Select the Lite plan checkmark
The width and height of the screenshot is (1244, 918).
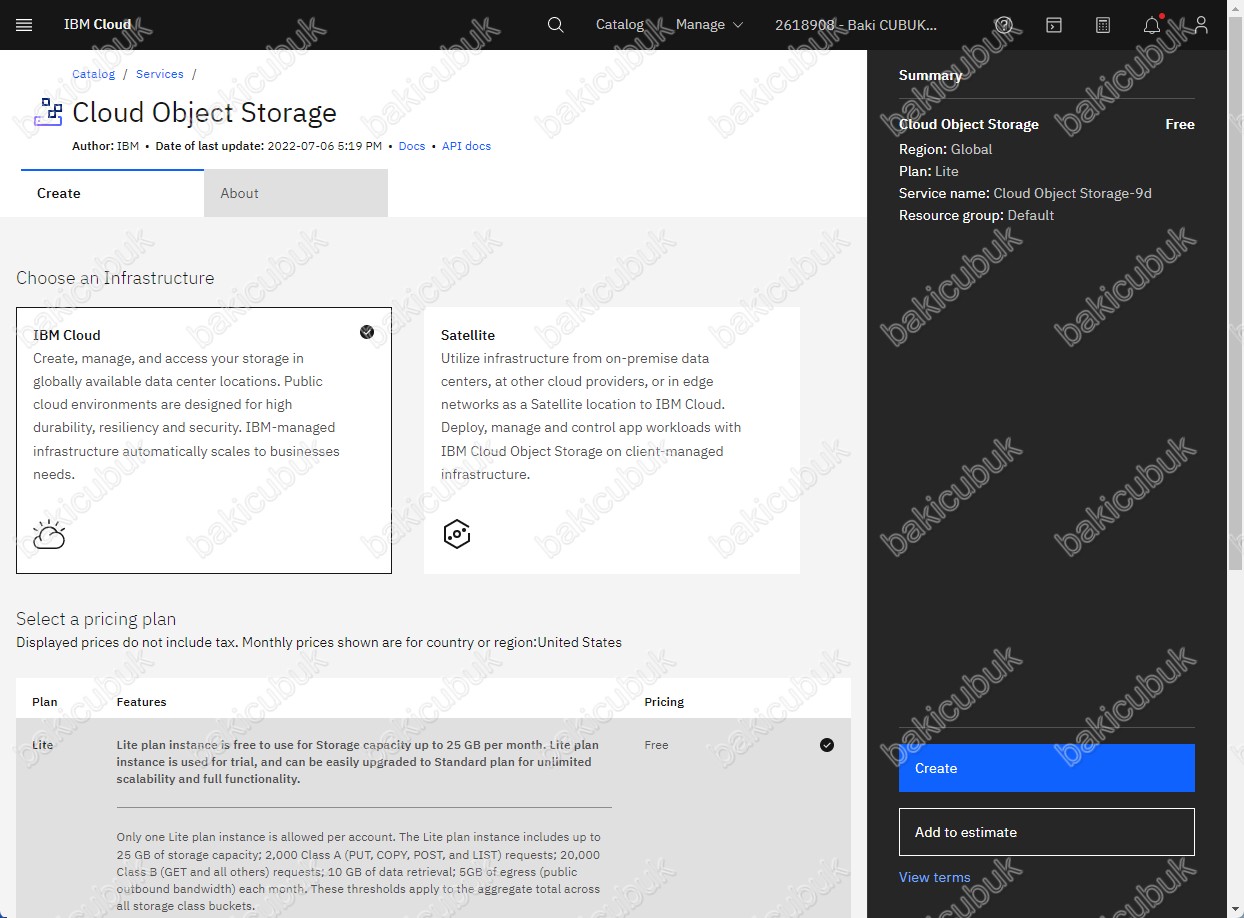[x=827, y=745]
